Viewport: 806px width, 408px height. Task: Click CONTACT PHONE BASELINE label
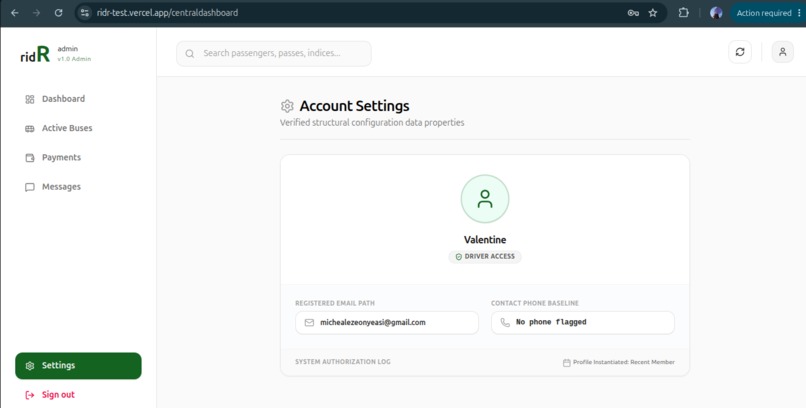point(535,303)
